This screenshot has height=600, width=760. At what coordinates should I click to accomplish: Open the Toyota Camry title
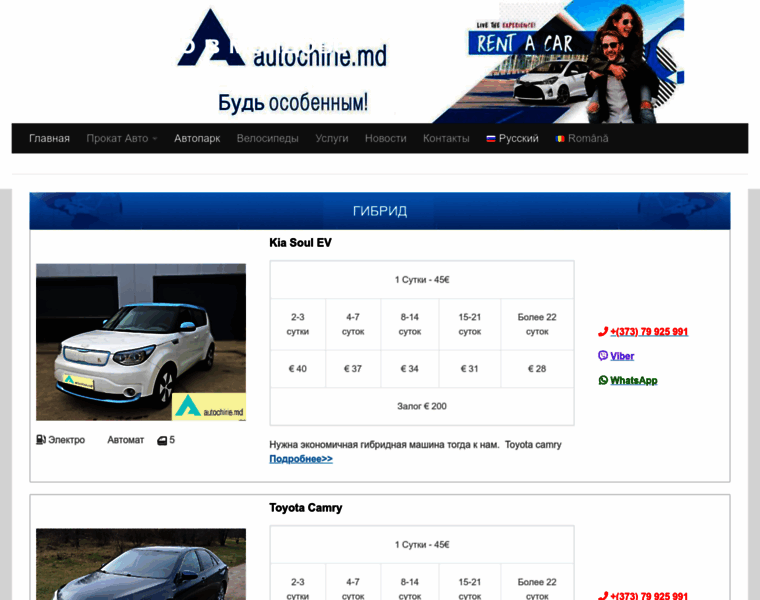(x=306, y=508)
